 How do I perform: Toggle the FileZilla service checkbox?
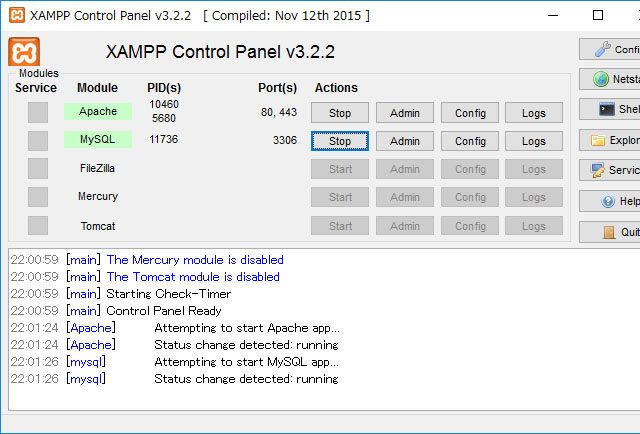(38, 169)
